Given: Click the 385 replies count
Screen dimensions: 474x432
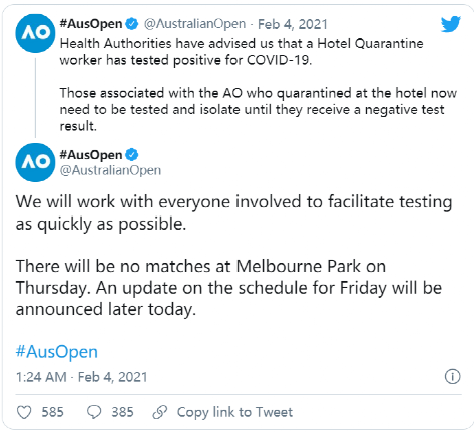Looking at the screenshot, I should (122, 412).
